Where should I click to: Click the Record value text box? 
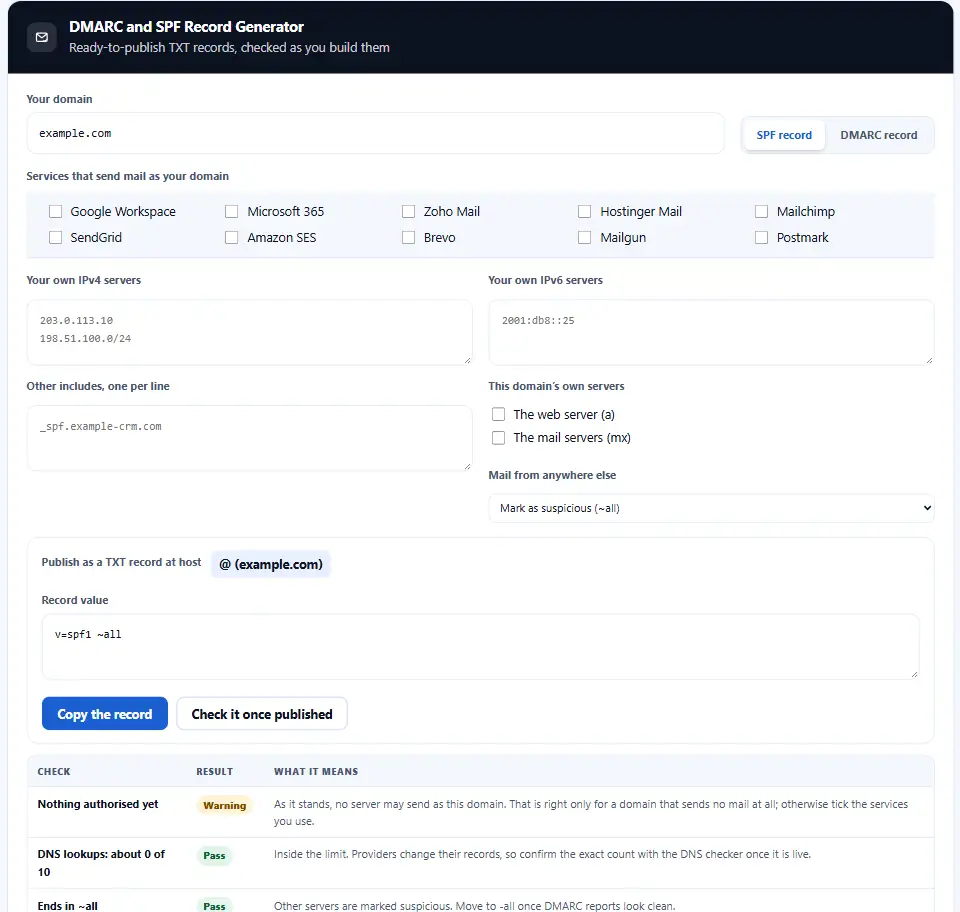480,647
